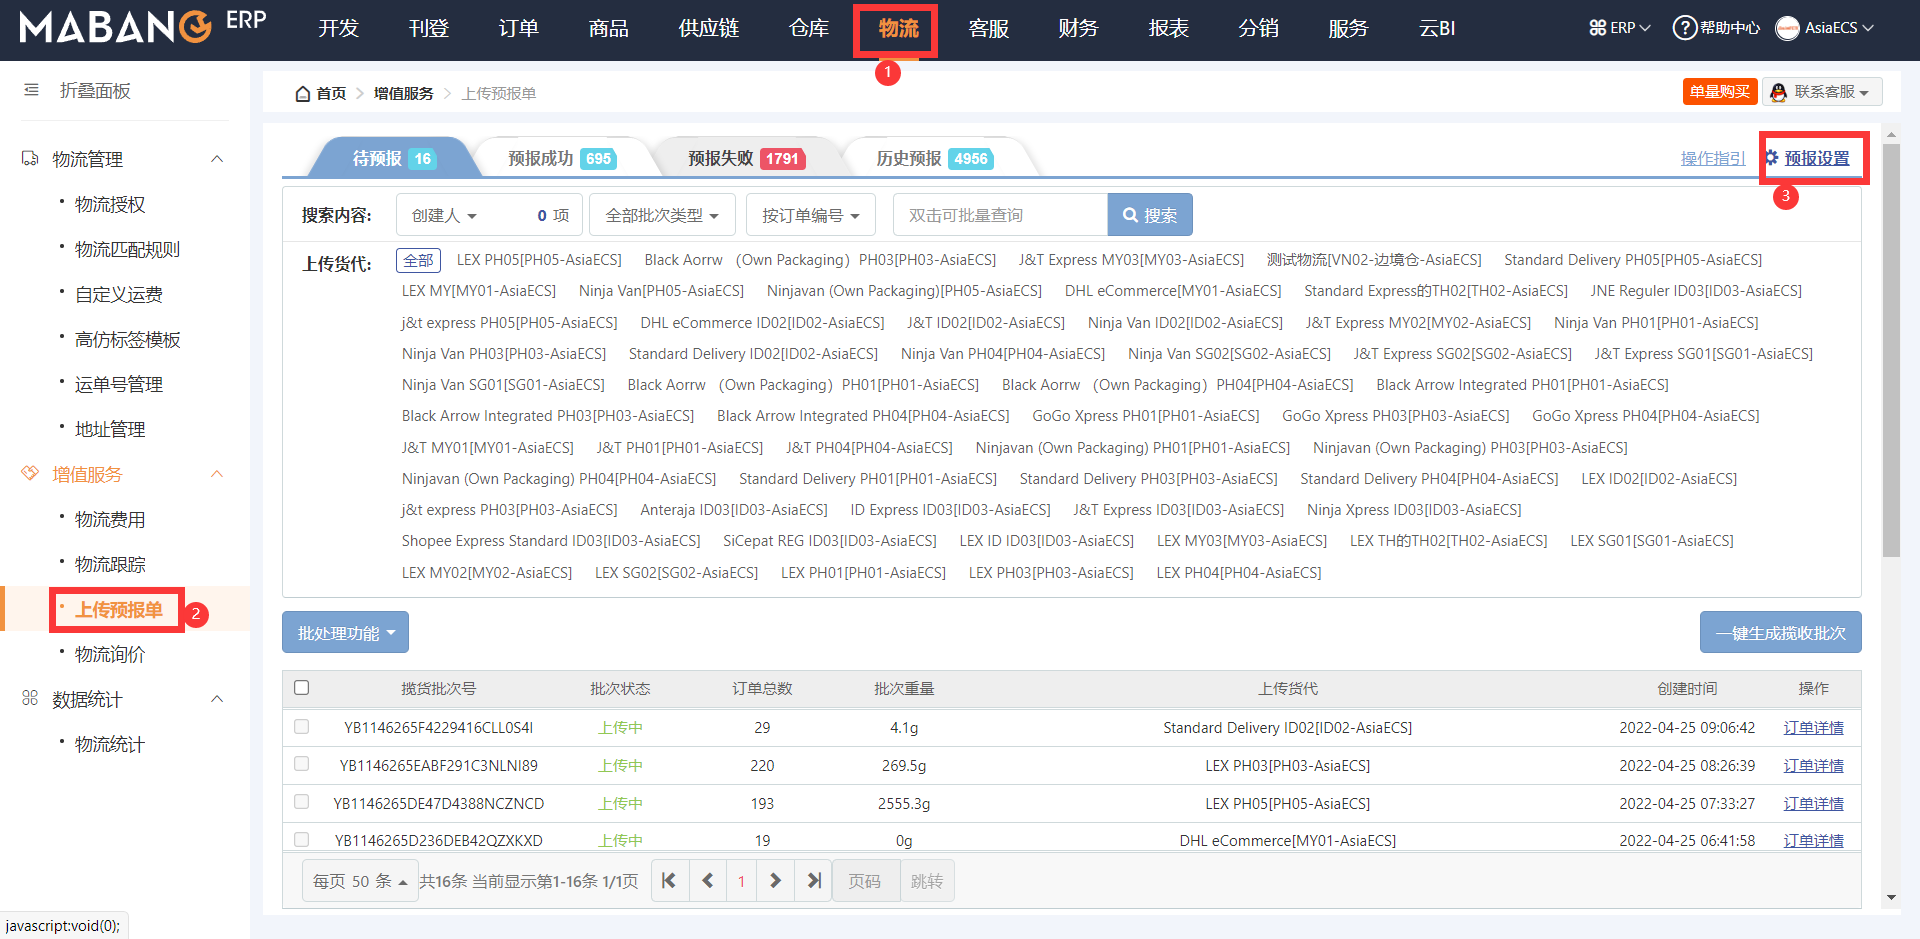Filter by SiCepat REG ID03[ID03-AsiaECS] carrier
This screenshot has height=939, width=1920.
[x=830, y=541]
